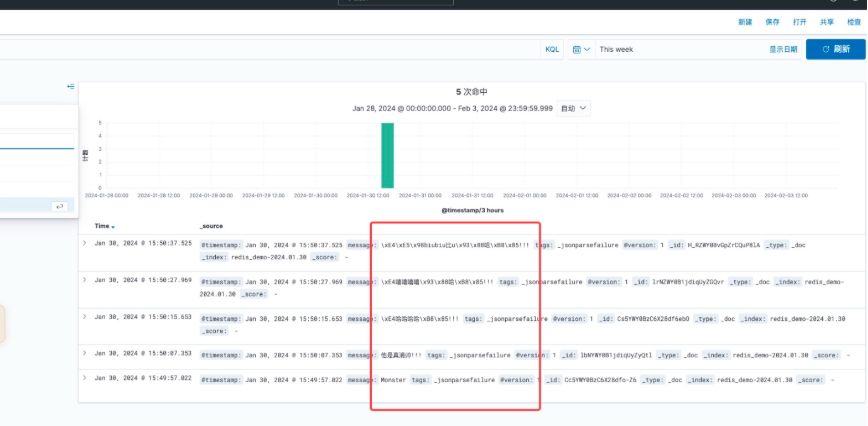
Task: Collapse the field sidebar with the toggle icon
Action: click(x=70, y=86)
